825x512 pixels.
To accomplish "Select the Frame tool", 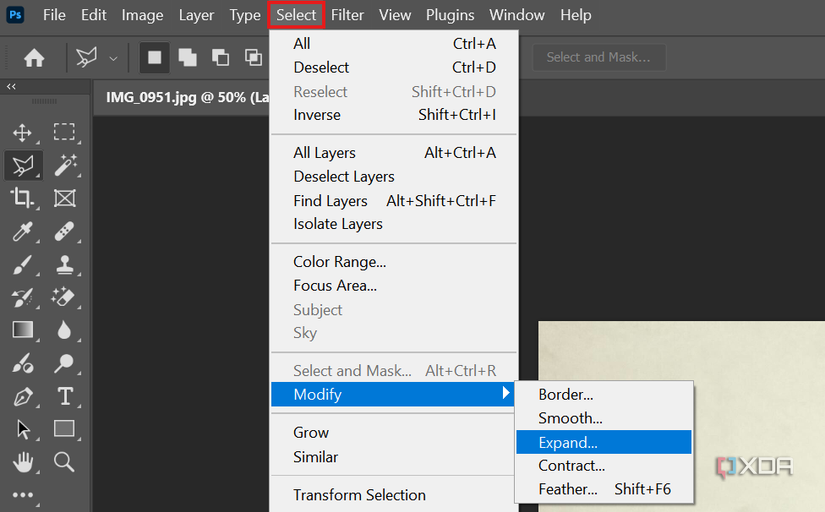I will coord(65,198).
